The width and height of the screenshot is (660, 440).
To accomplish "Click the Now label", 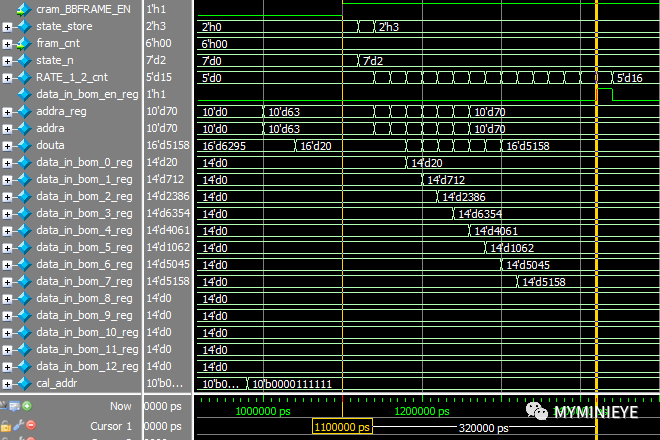I will click(x=120, y=406).
